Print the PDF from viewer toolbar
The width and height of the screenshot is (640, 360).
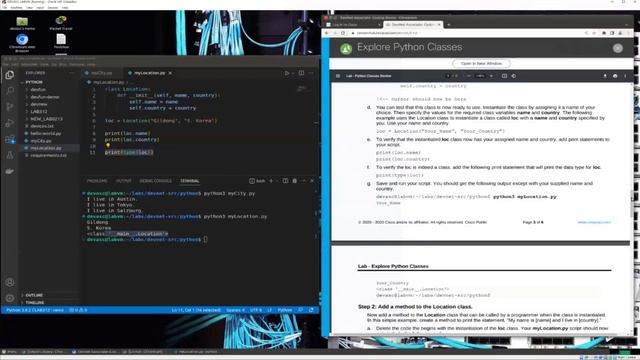(615, 76)
